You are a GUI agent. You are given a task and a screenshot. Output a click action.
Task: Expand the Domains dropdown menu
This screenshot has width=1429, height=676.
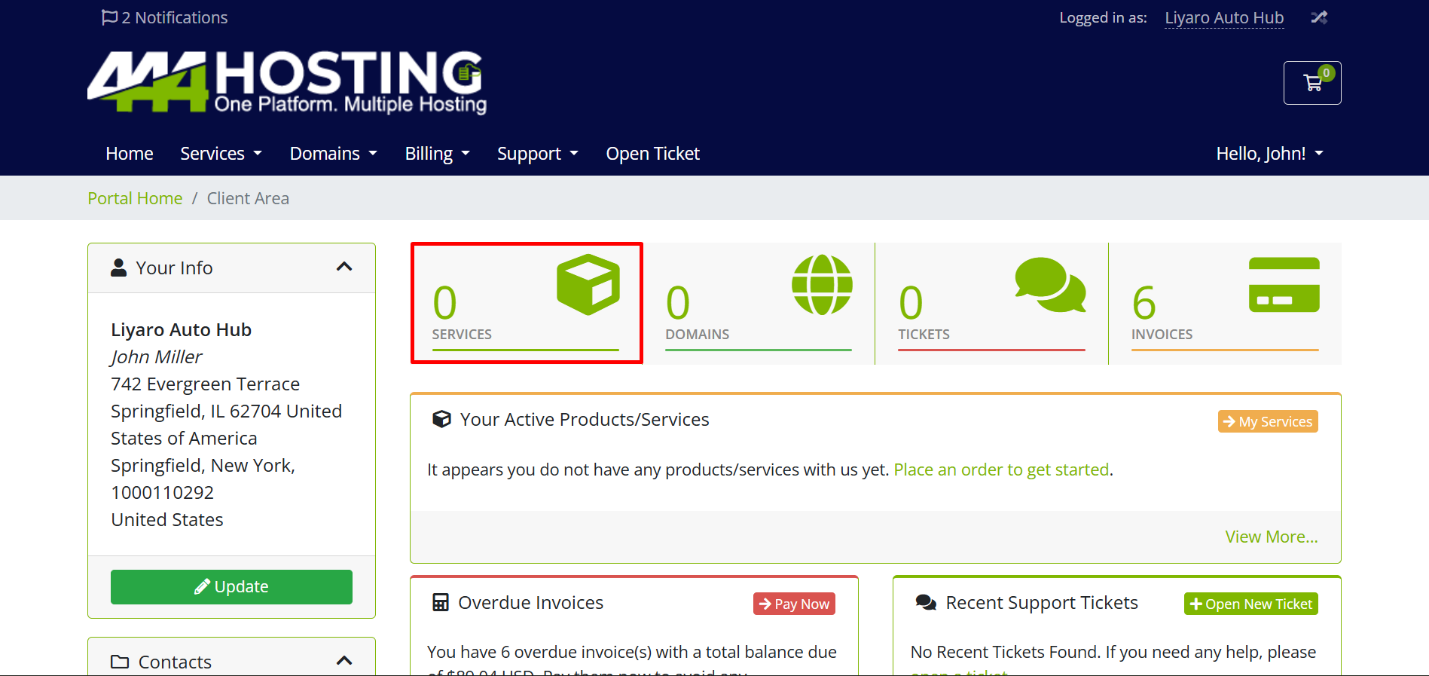pos(333,153)
